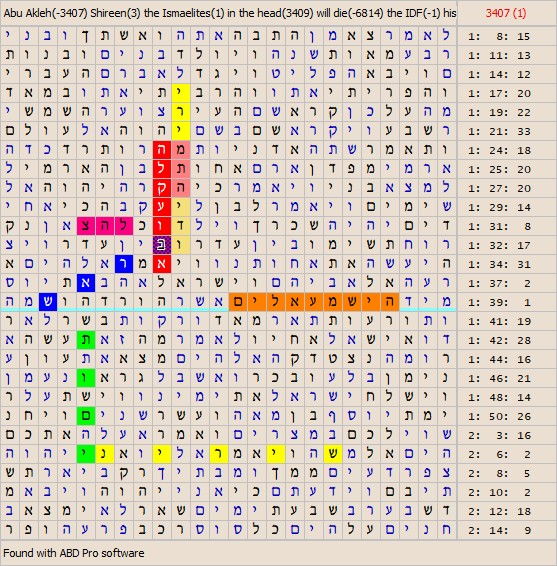Select verse reference 1: 27: 20
The width and height of the screenshot is (557, 566).
pyautogui.click(x=499, y=188)
